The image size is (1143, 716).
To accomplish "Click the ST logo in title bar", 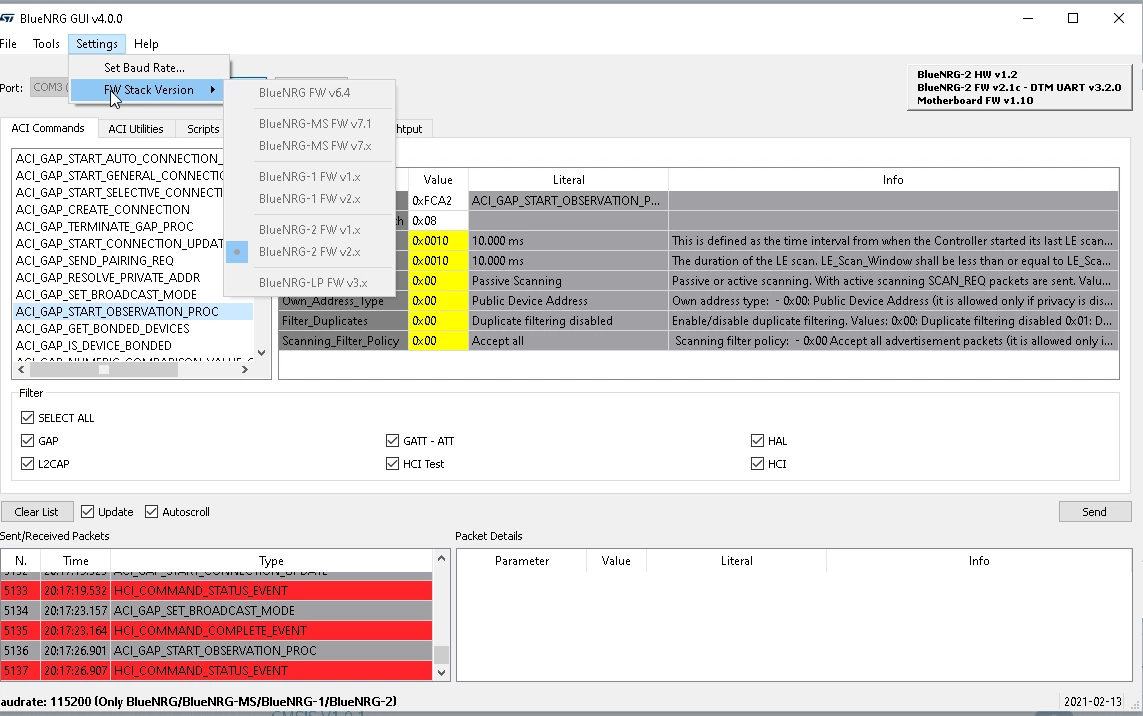I will coord(7,18).
